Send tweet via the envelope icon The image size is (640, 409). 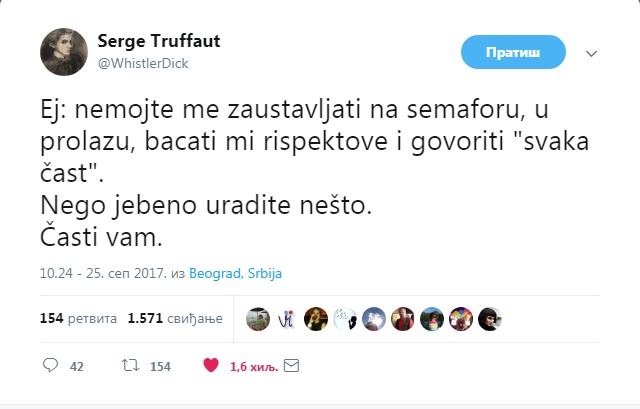click(x=291, y=367)
